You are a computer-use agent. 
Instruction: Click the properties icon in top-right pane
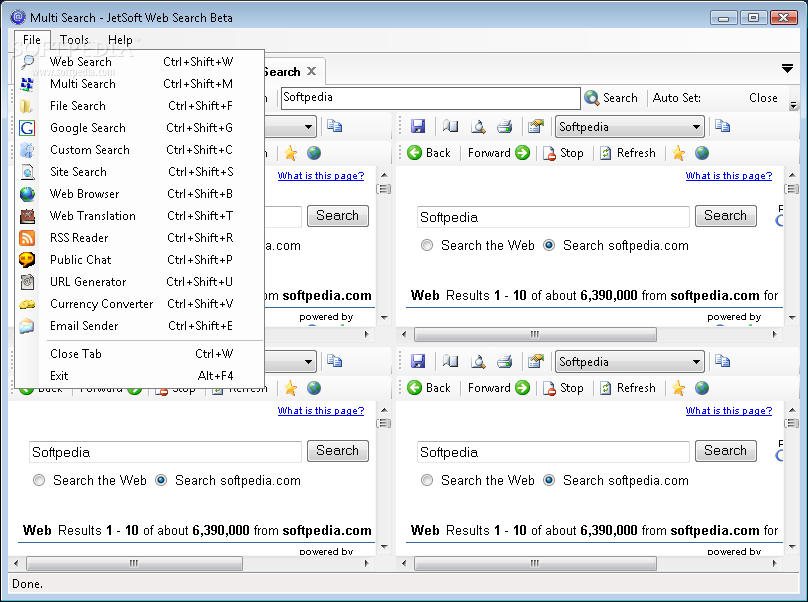click(x=535, y=126)
